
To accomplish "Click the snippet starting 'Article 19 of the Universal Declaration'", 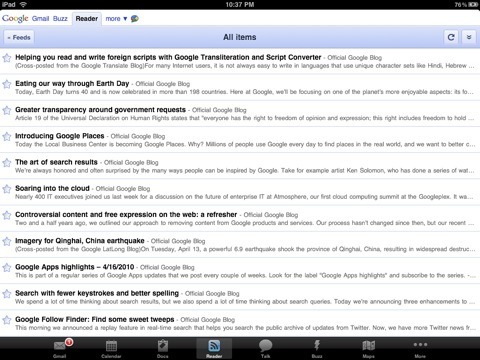I will (244, 118).
